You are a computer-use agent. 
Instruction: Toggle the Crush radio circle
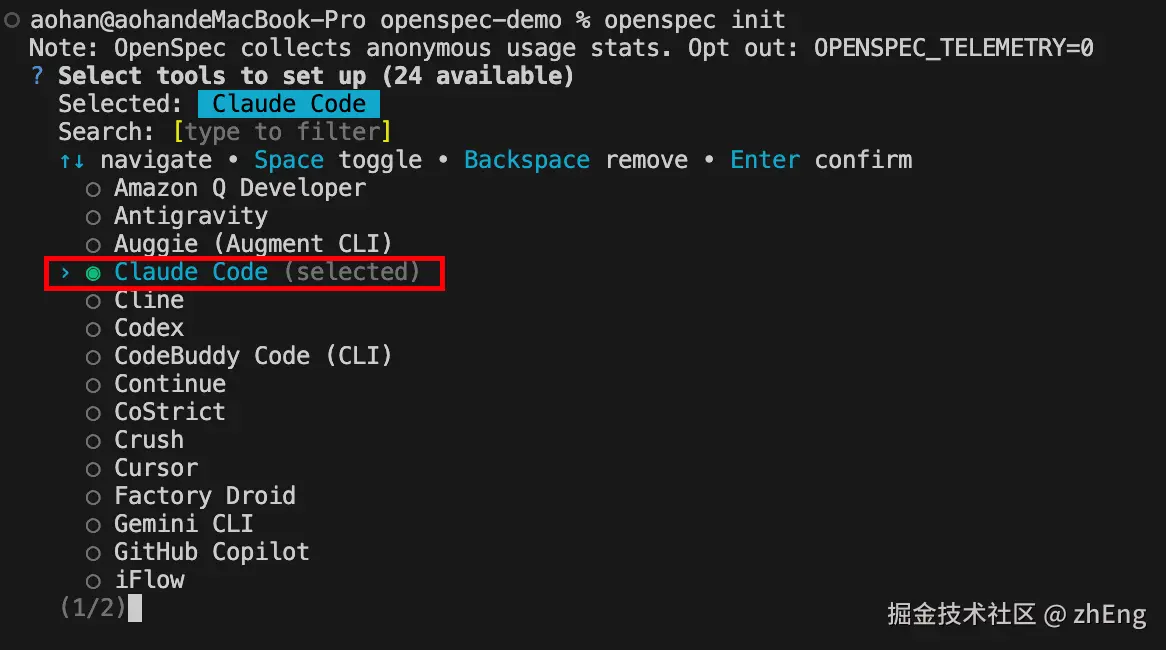click(x=93, y=441)
